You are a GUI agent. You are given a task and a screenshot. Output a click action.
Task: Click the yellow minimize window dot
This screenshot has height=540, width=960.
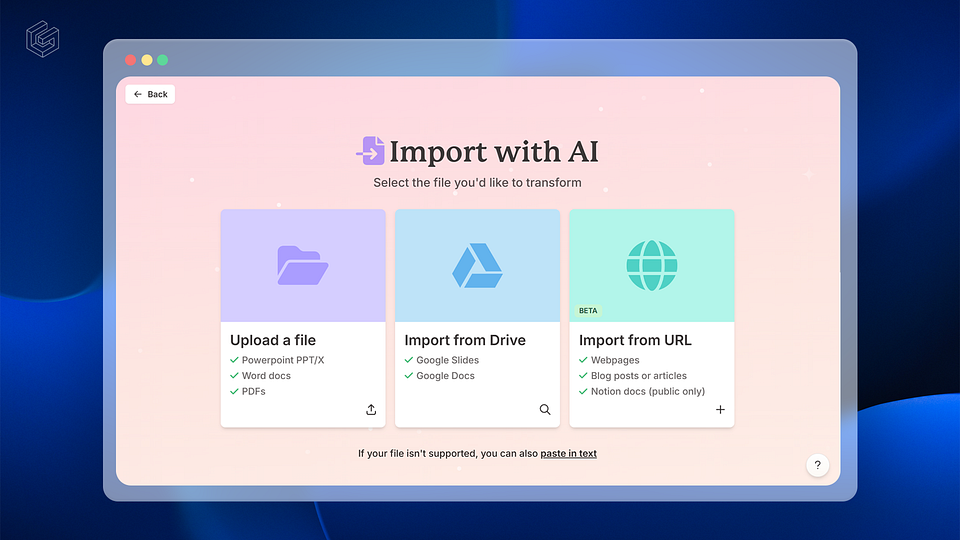tap(147, 60)
